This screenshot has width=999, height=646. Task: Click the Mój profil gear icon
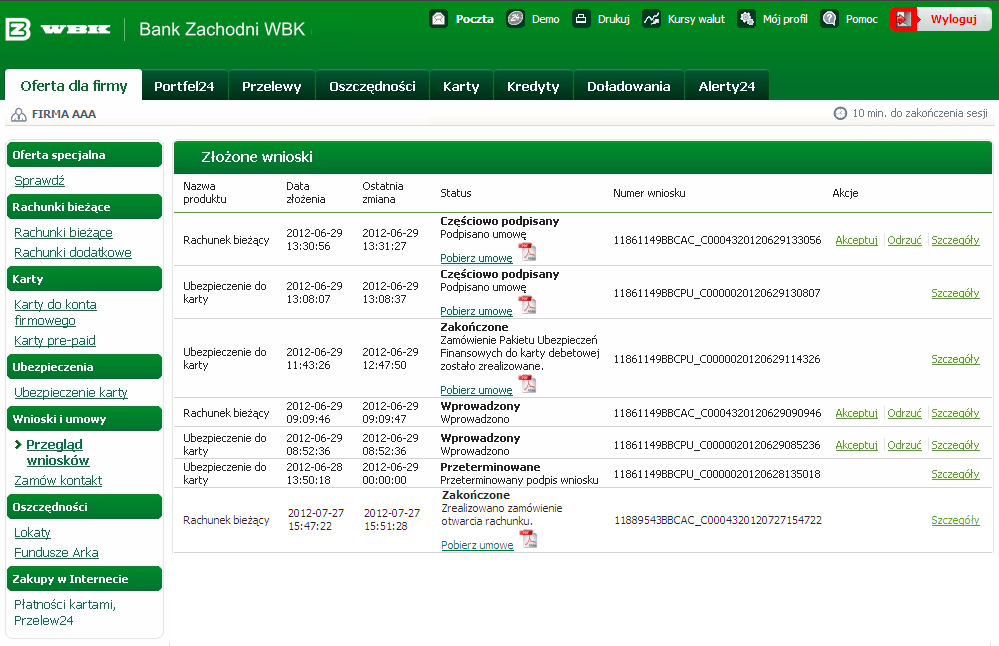point(746,18)
